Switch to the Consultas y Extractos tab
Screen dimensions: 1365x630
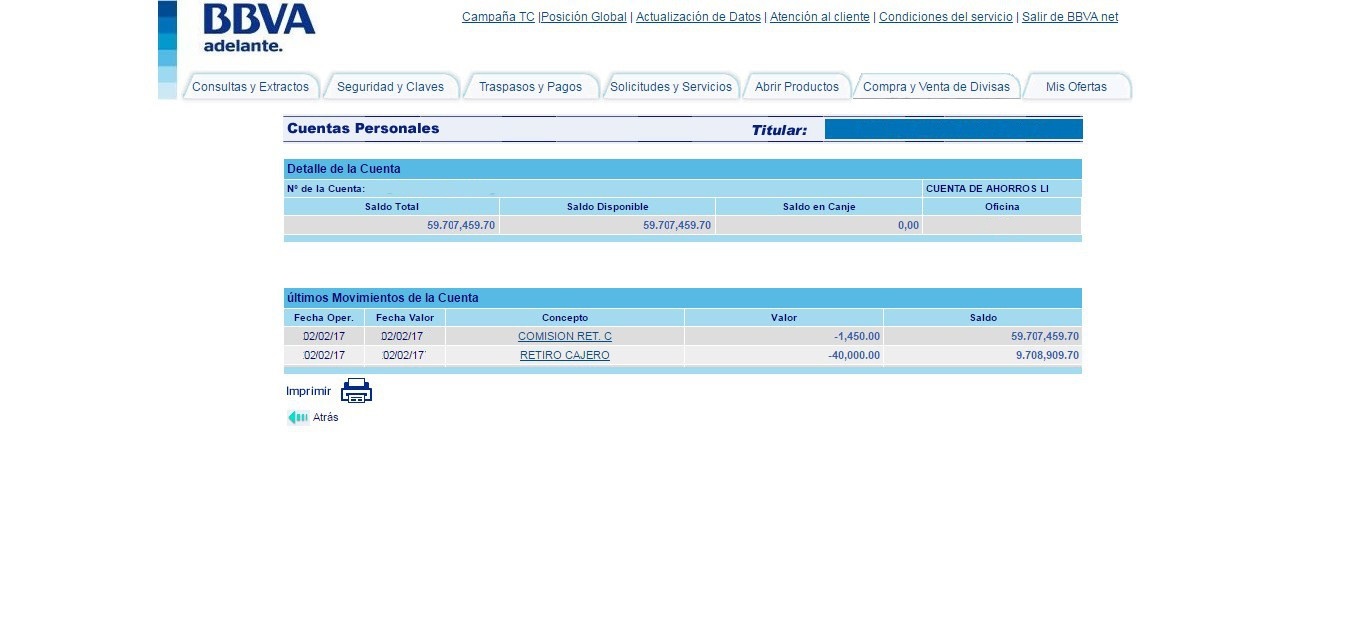(250, 86)
